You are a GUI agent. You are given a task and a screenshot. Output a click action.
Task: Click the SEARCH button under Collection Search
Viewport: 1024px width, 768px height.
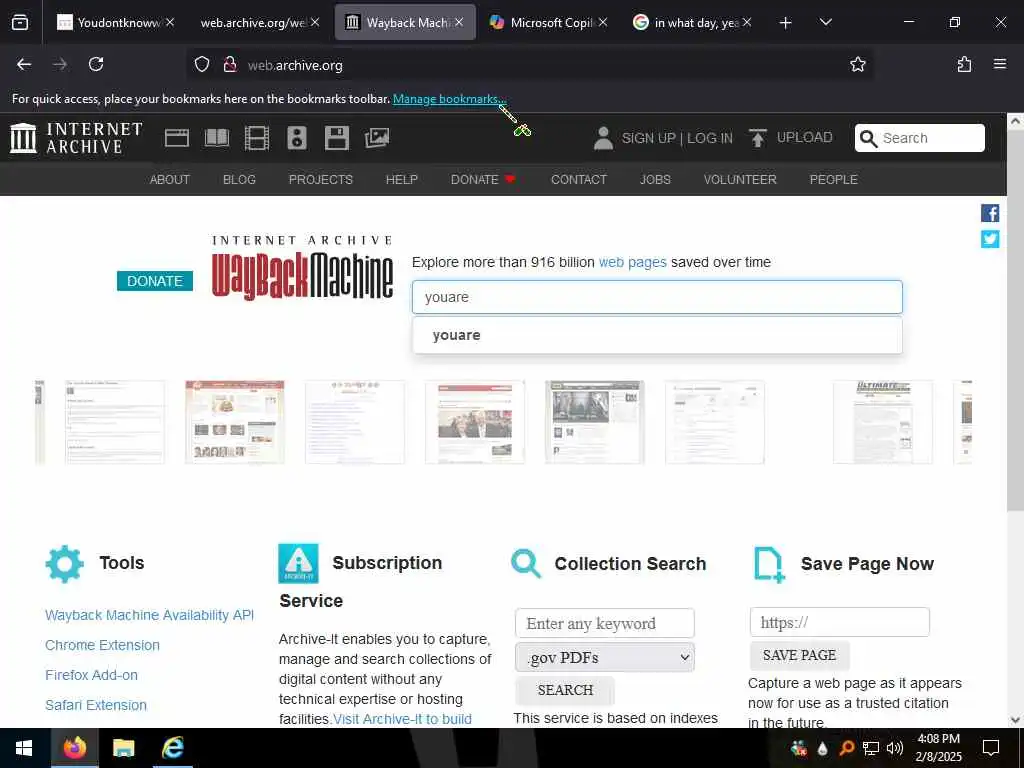(x=565, y=690)
